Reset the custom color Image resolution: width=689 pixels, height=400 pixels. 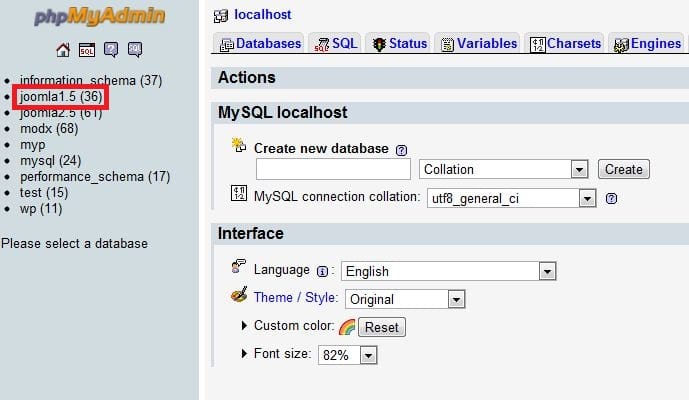pyautogui.click(x=381, y=327)
